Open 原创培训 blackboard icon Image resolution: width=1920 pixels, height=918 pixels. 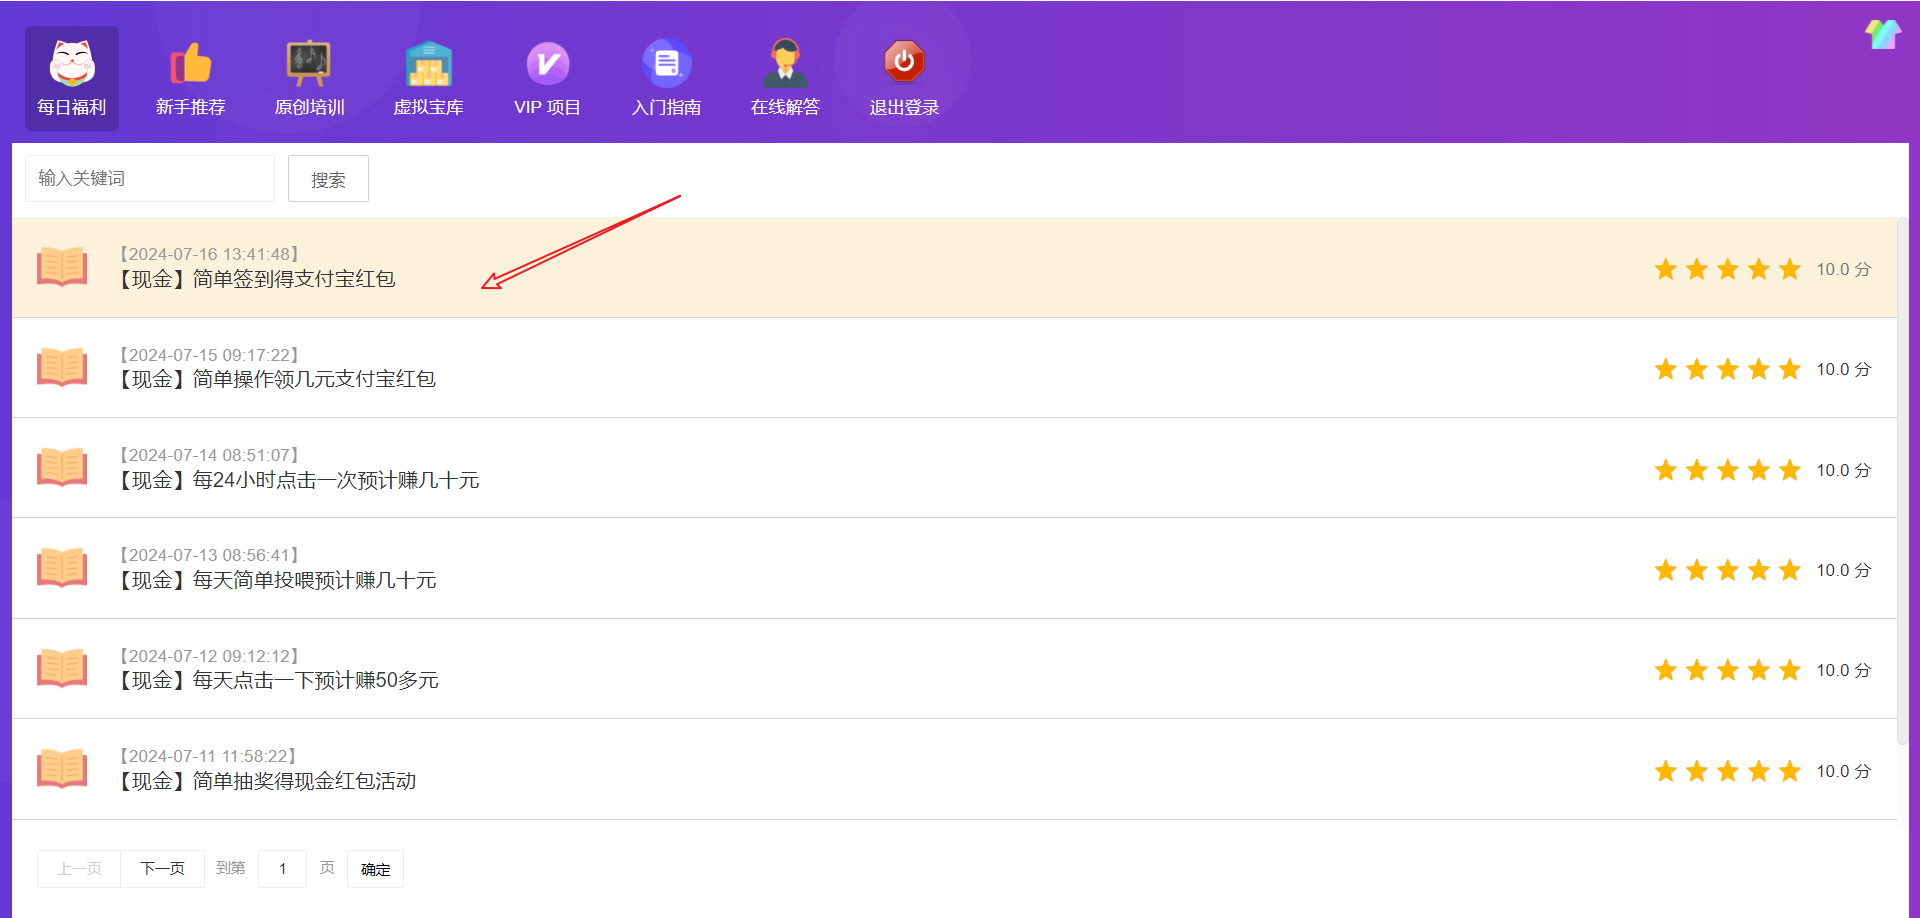(x=309, y=64)
